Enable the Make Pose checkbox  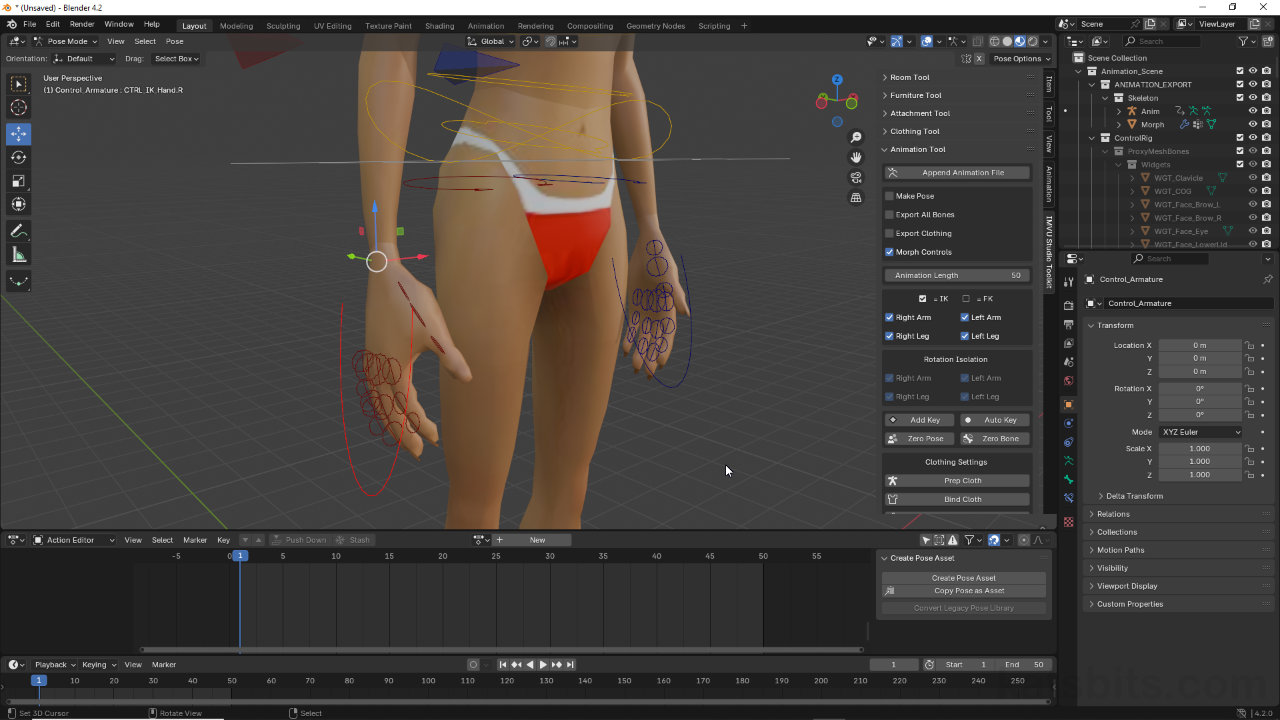click(x=890, y=196)
